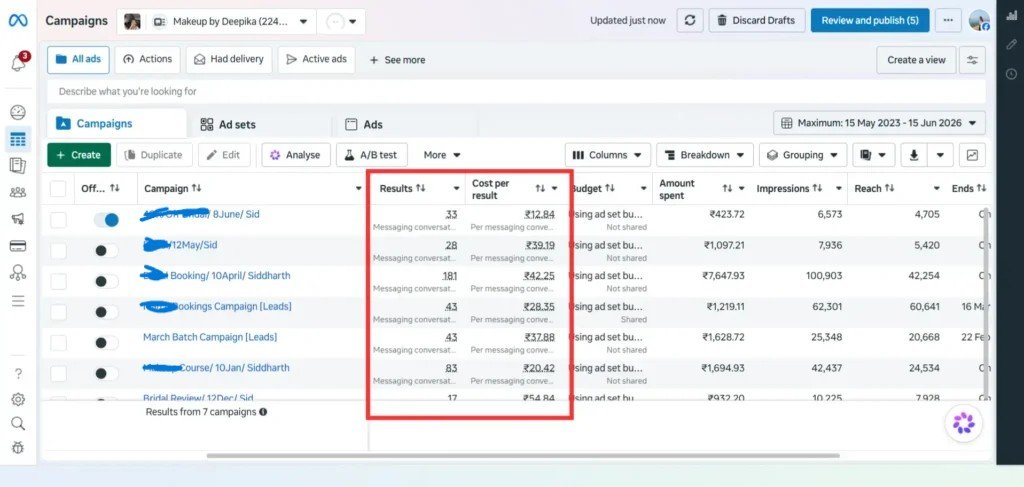The height and width of the screenshot is (487, 1024).
Task: Click Describe what you're looking for field
Action: (516, 91)
